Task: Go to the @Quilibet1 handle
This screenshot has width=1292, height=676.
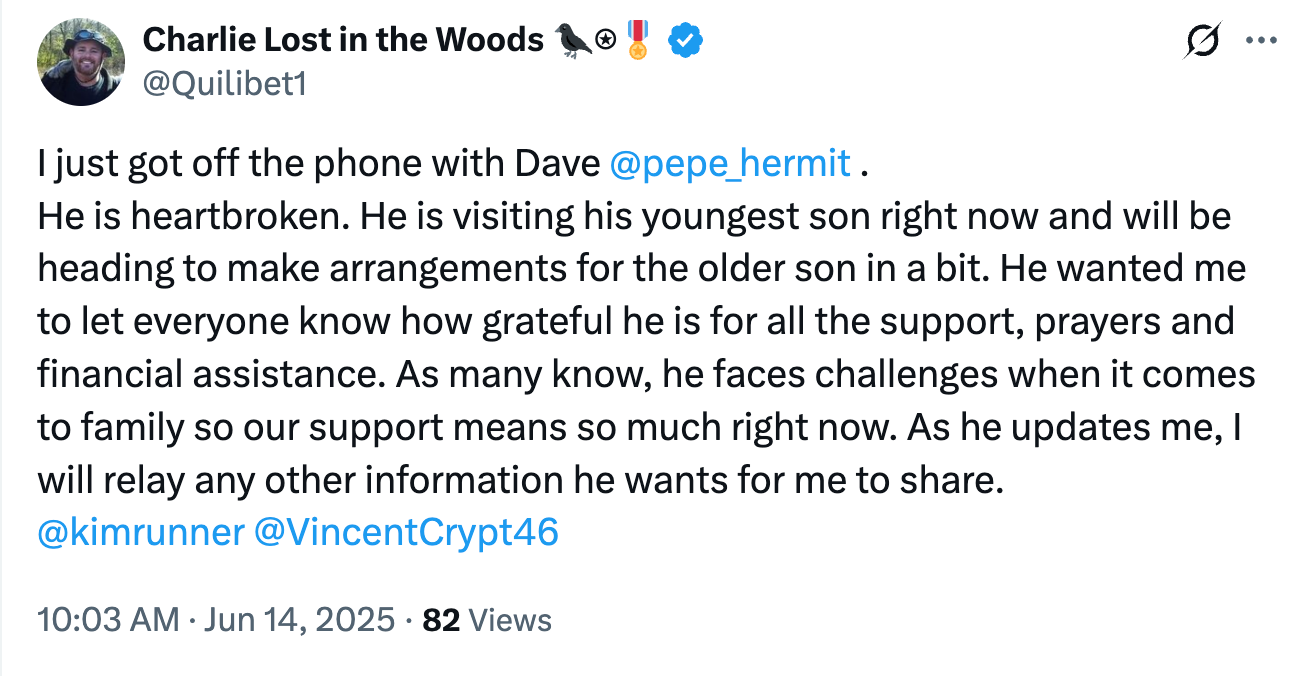Action: (x=225, y=84)
